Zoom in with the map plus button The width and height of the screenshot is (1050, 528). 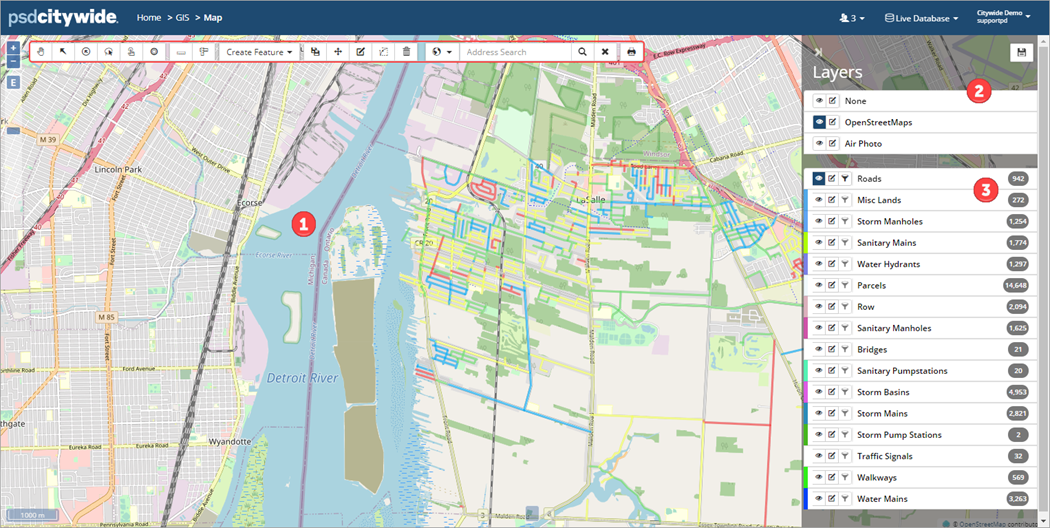13,48
